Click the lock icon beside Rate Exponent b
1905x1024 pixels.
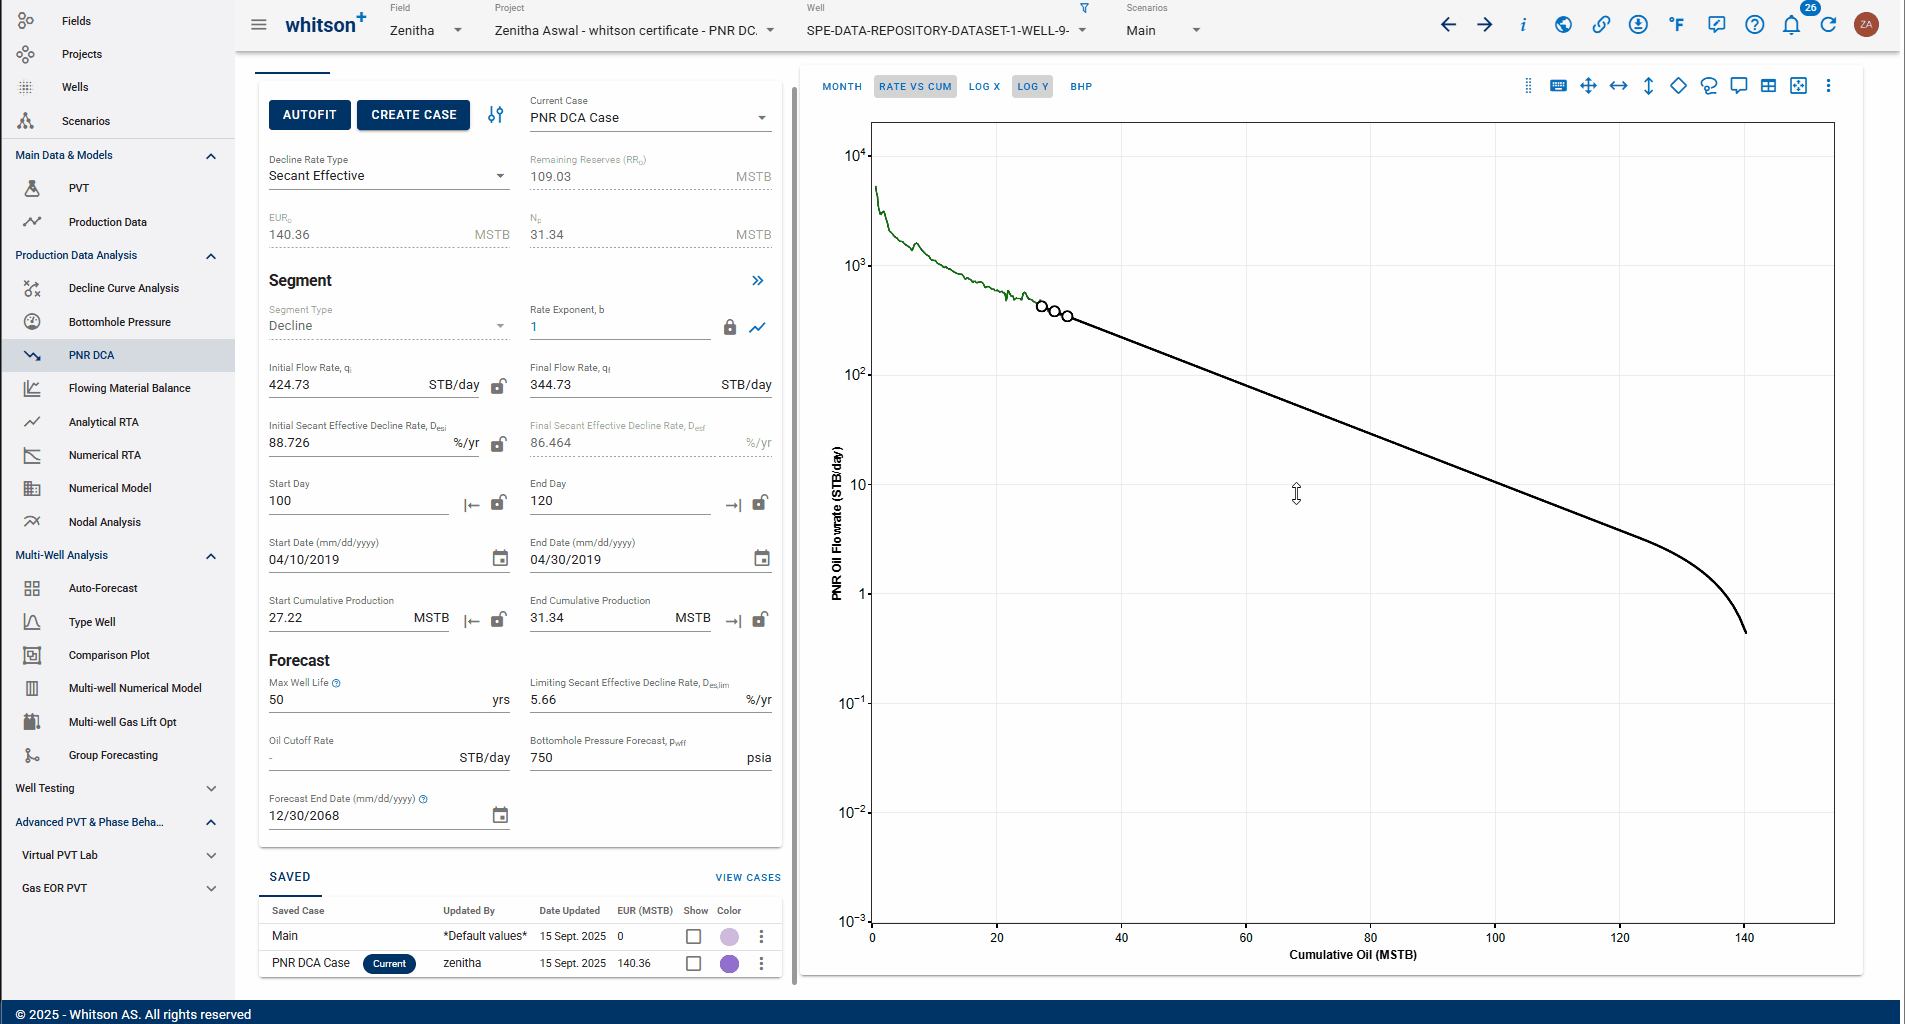[730, 327]
